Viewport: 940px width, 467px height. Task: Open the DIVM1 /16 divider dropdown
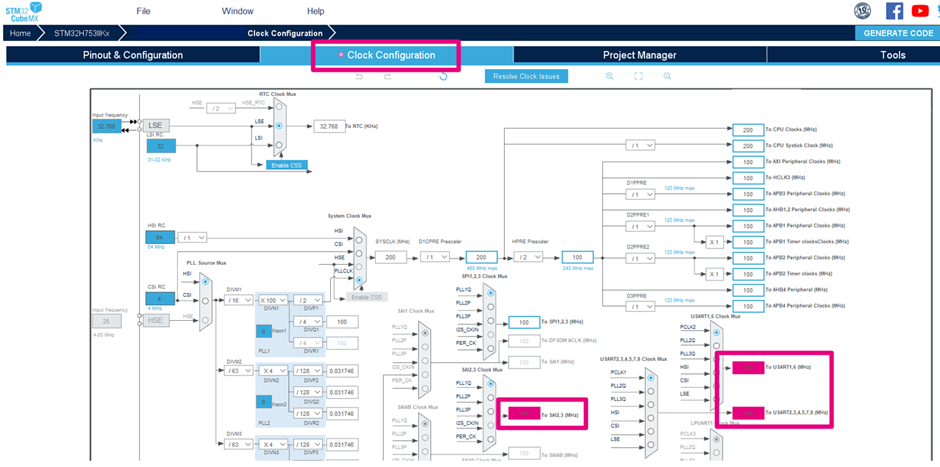pos(240,300)
